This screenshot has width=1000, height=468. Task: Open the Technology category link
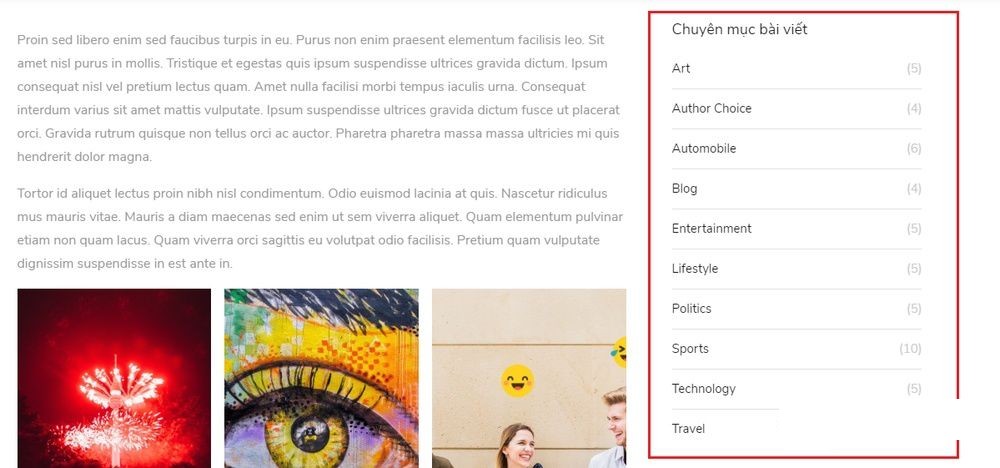coord(703,389)
